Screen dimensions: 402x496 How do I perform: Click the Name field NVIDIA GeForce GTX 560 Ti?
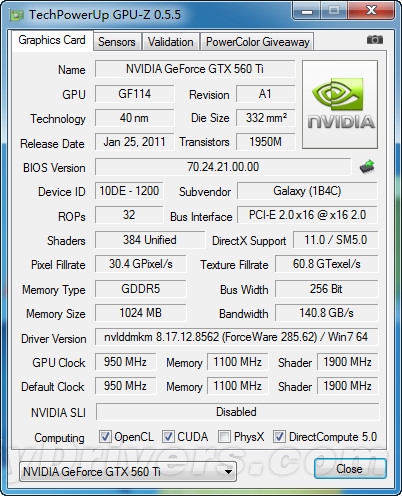point(195,69)
